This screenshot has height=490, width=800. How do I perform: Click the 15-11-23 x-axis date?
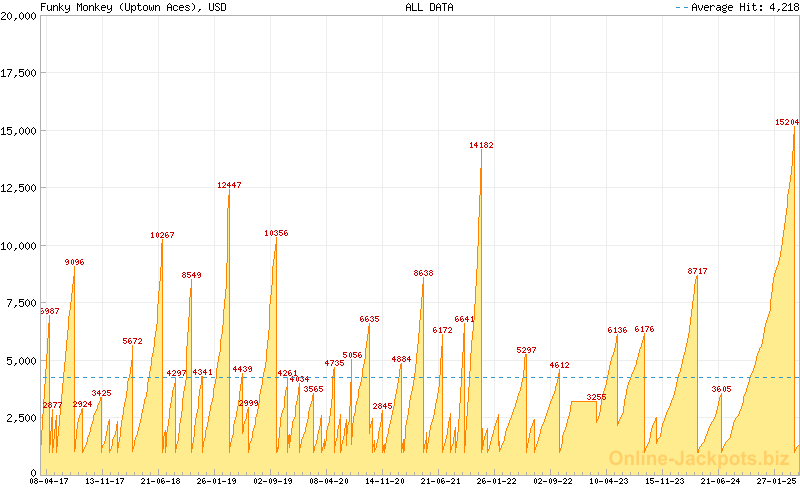[665, 481]
